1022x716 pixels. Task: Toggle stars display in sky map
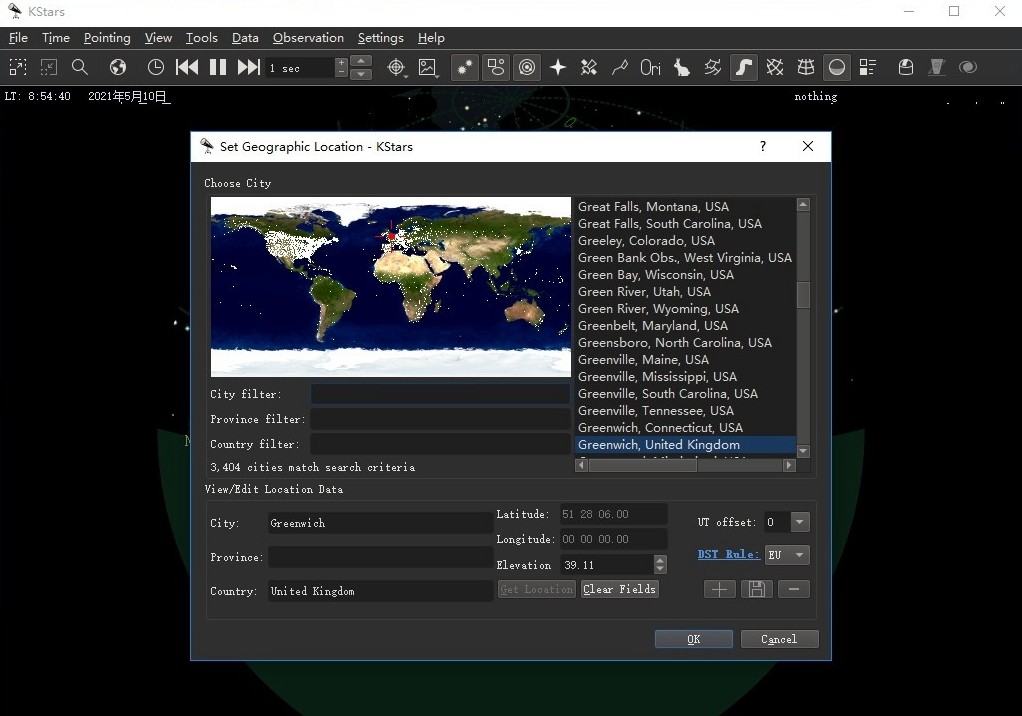tap(465, 67)
